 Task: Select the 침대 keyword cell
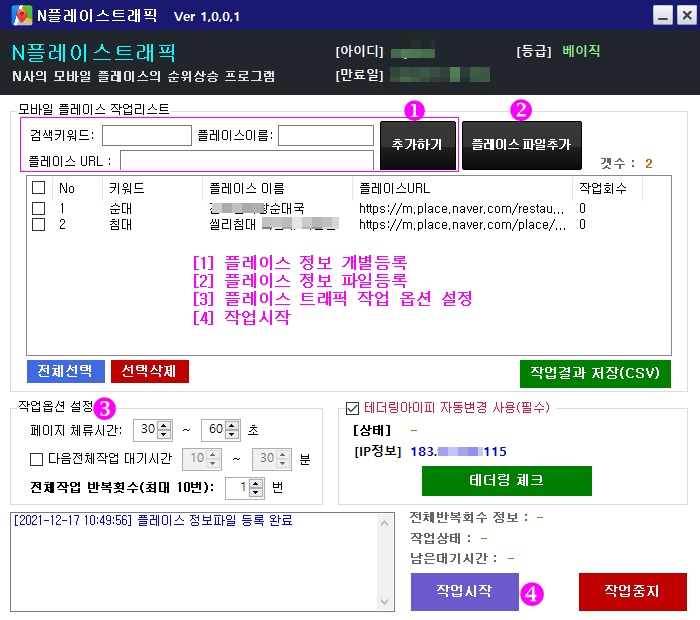click(x=121, y=225)
